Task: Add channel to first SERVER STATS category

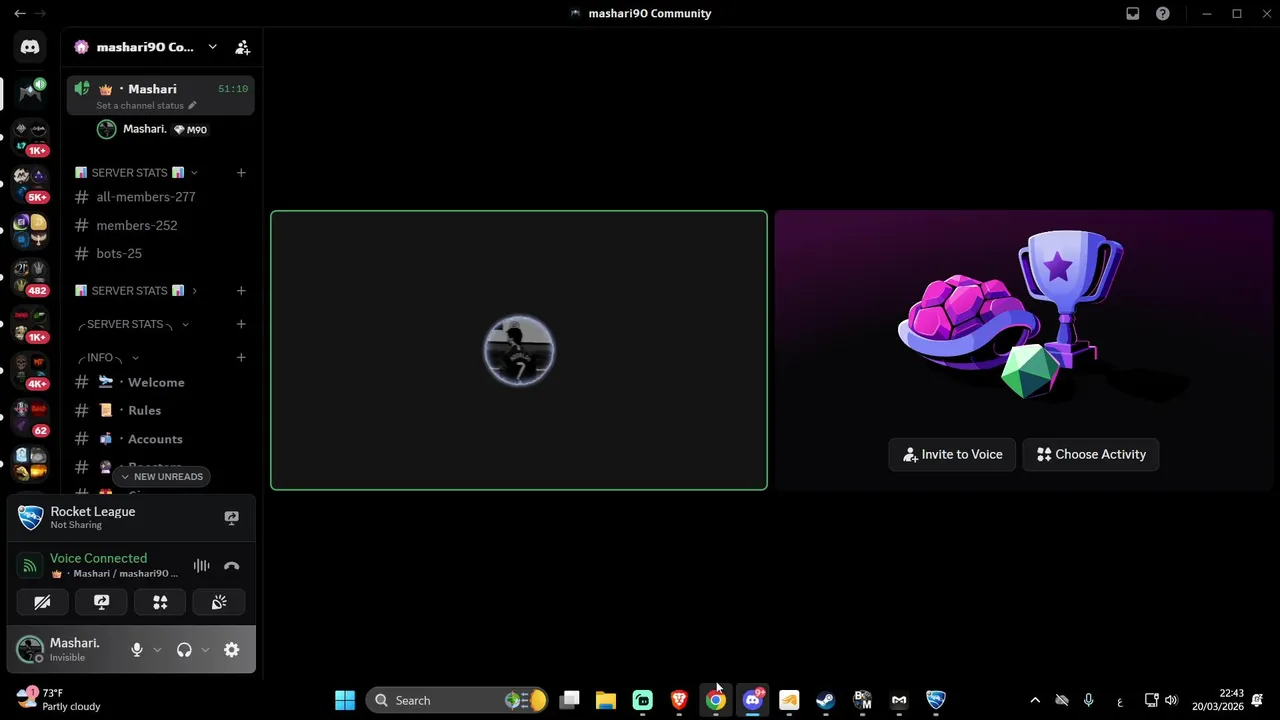Action: click(x=241, y=173)
